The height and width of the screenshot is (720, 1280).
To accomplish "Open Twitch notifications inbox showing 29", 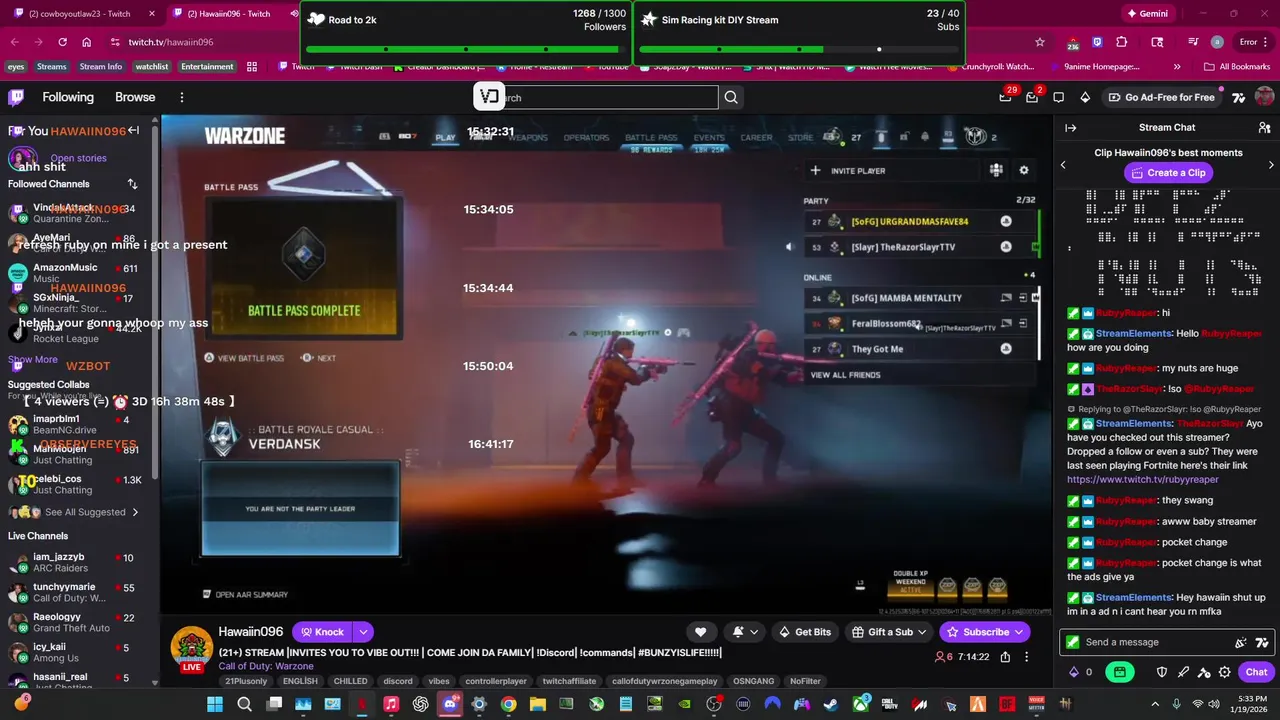I will [x=1006, y=97].
